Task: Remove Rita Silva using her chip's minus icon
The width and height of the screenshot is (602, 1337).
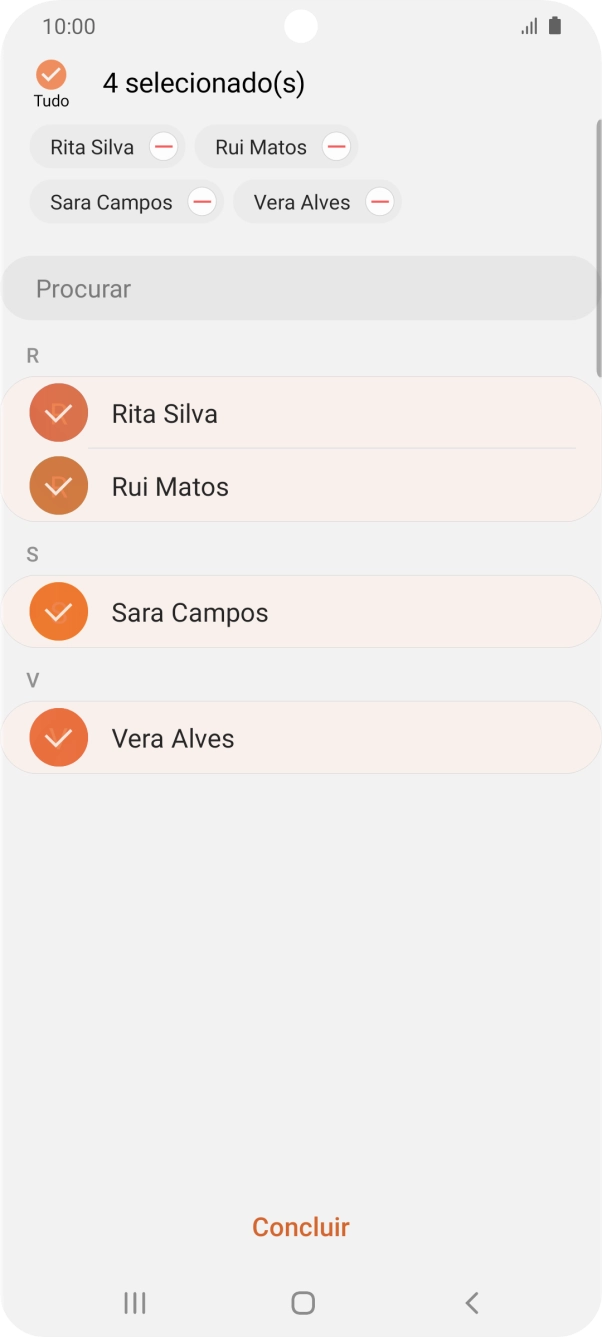Action: pyautogui.click(x=161, y=146)
